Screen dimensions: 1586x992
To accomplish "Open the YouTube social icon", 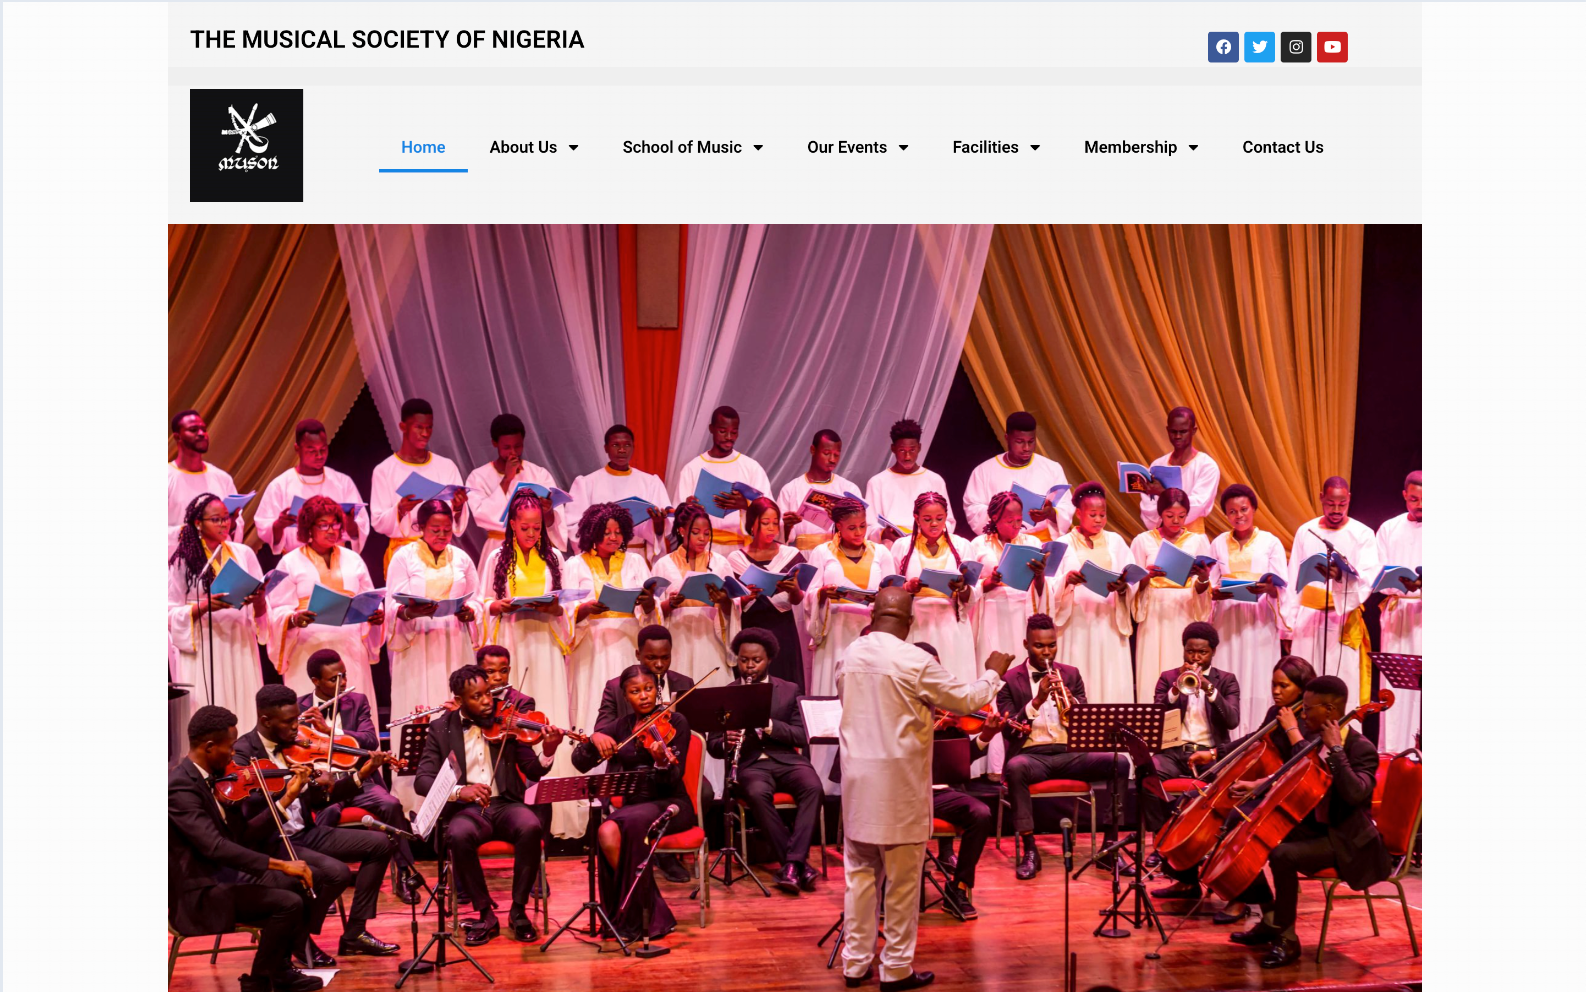I will click(1332, 47).
